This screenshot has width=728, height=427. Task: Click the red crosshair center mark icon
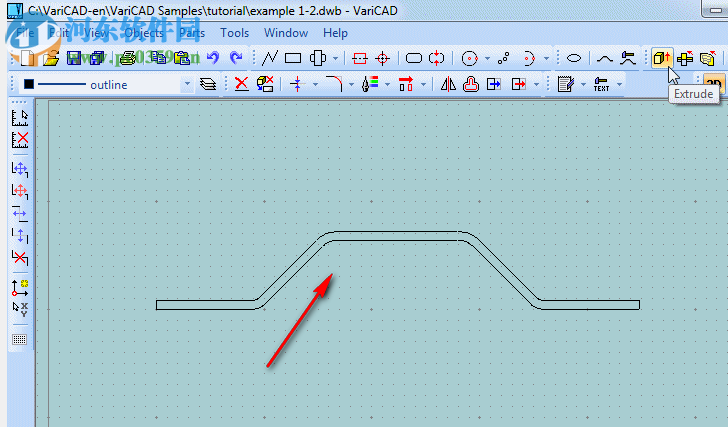[383, 58]
